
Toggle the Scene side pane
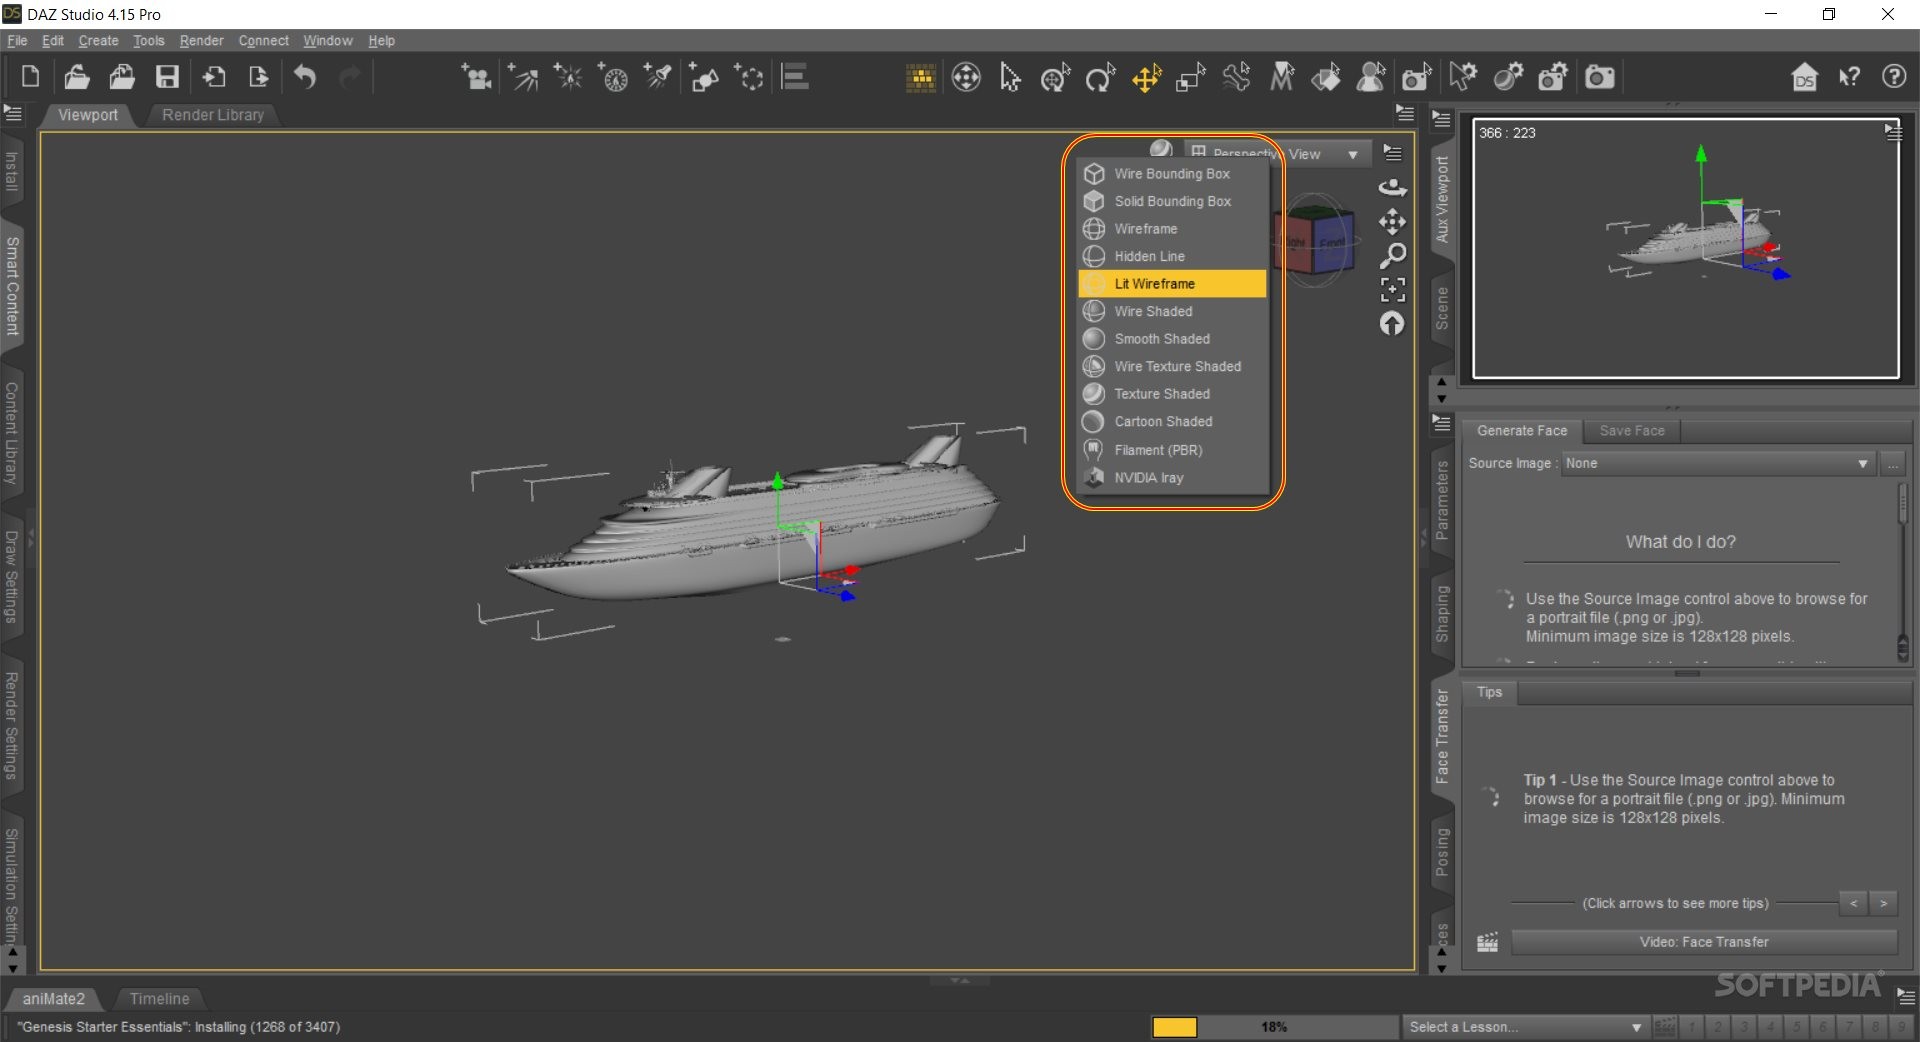(1442, 308)
